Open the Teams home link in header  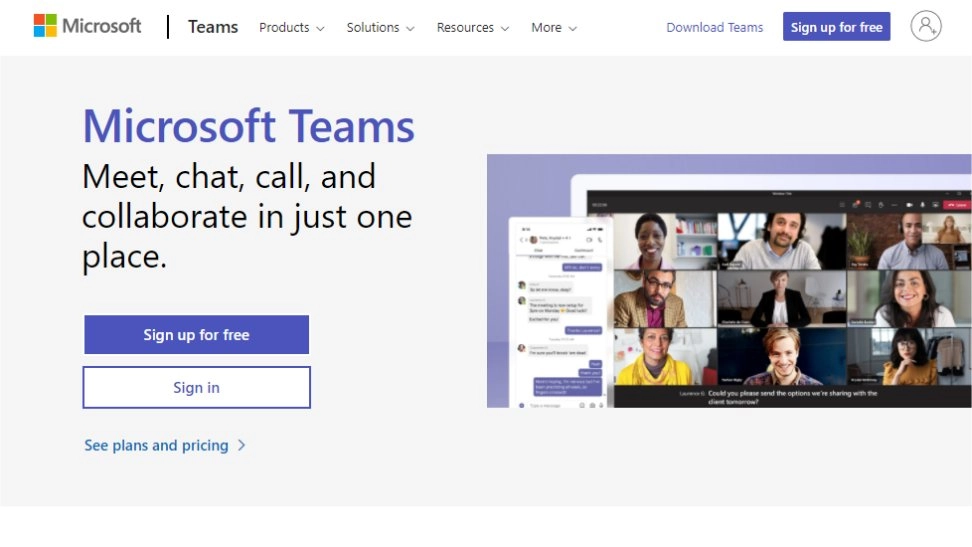click(x=213, y=27)
